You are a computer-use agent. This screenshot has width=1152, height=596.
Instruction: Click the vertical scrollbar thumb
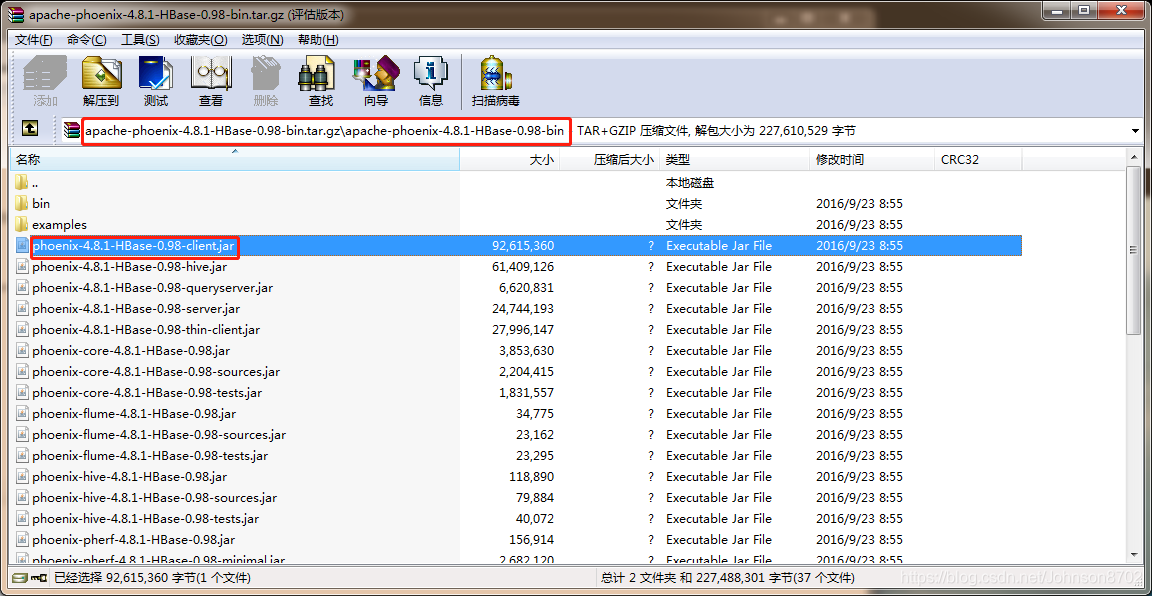(x=1134, y=251)
